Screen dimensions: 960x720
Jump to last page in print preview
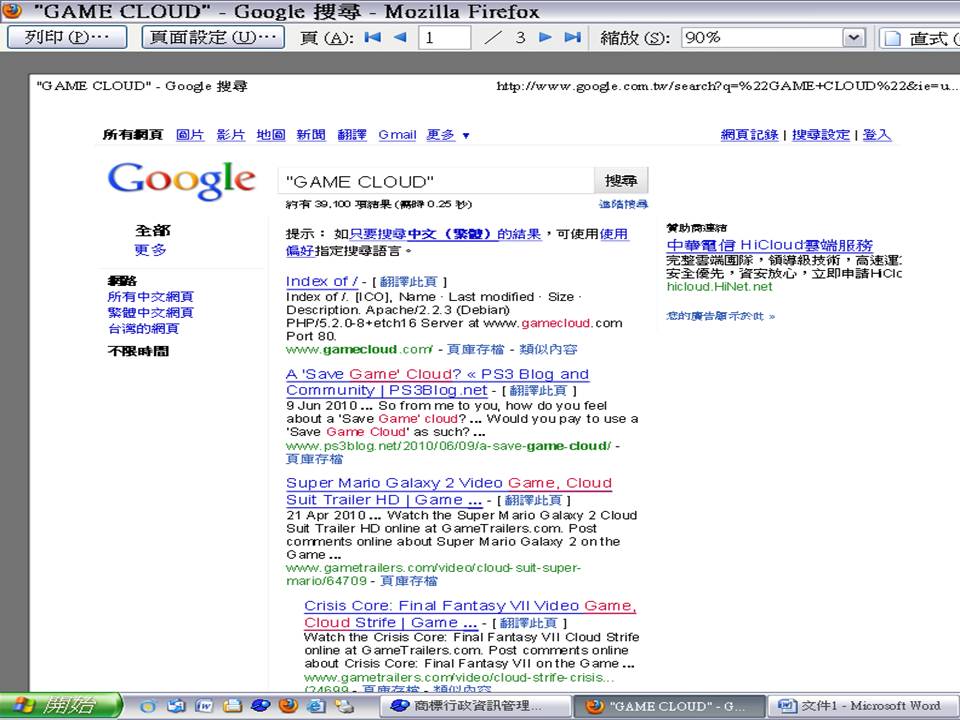point(572,38)
